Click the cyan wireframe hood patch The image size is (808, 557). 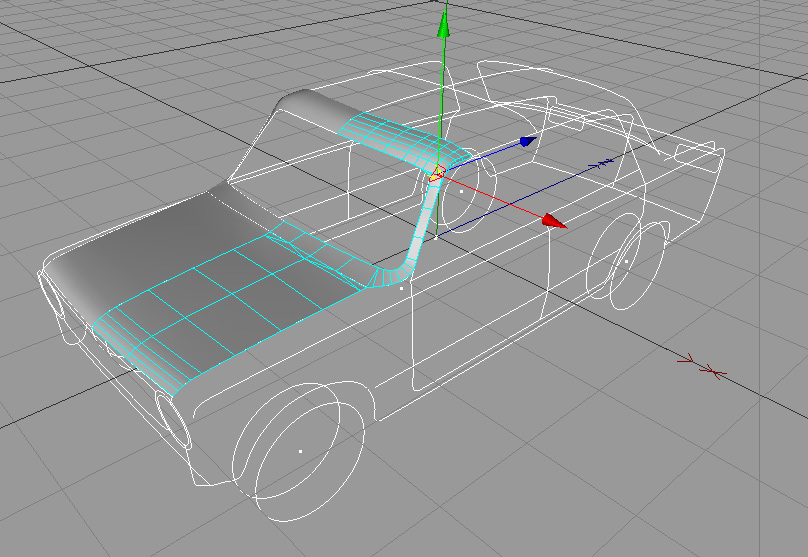pos(230,300)
